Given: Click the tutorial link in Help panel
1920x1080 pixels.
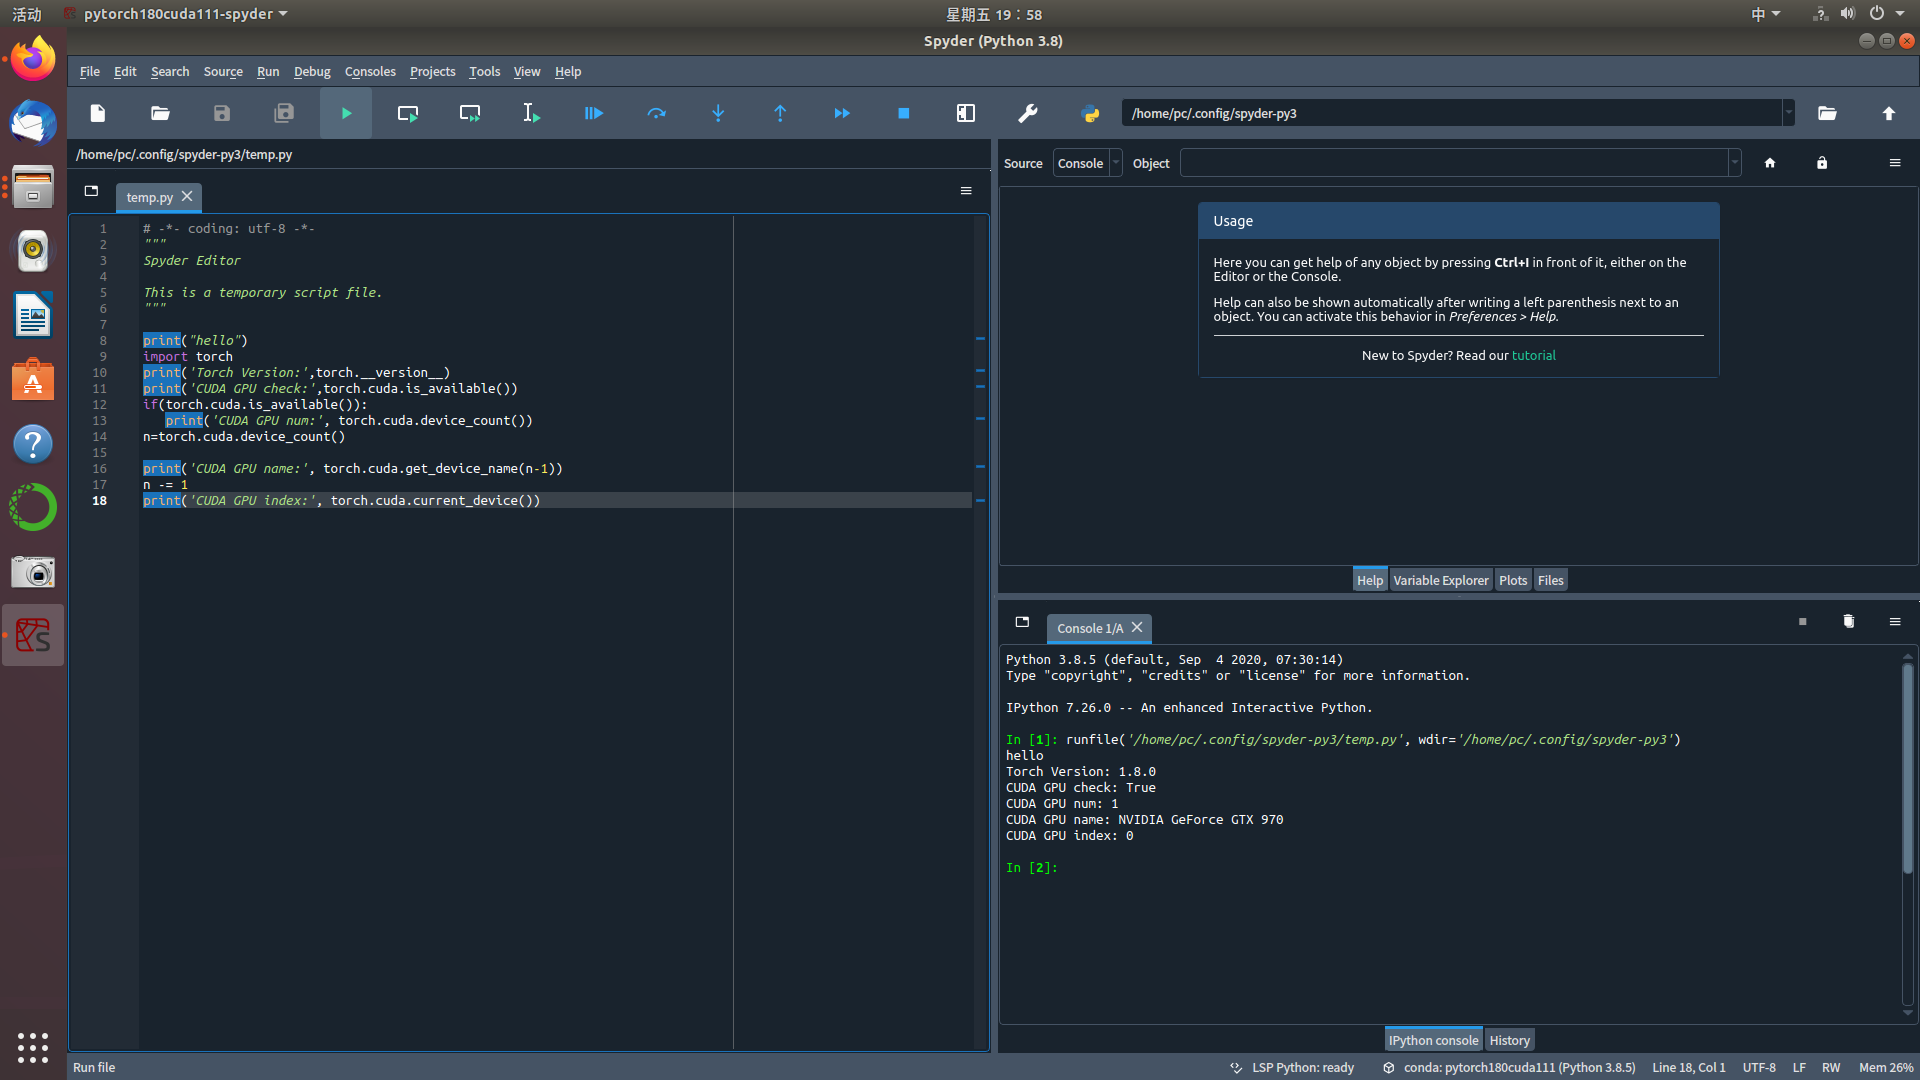Looking at the screenshot, I should [1534, 355].
